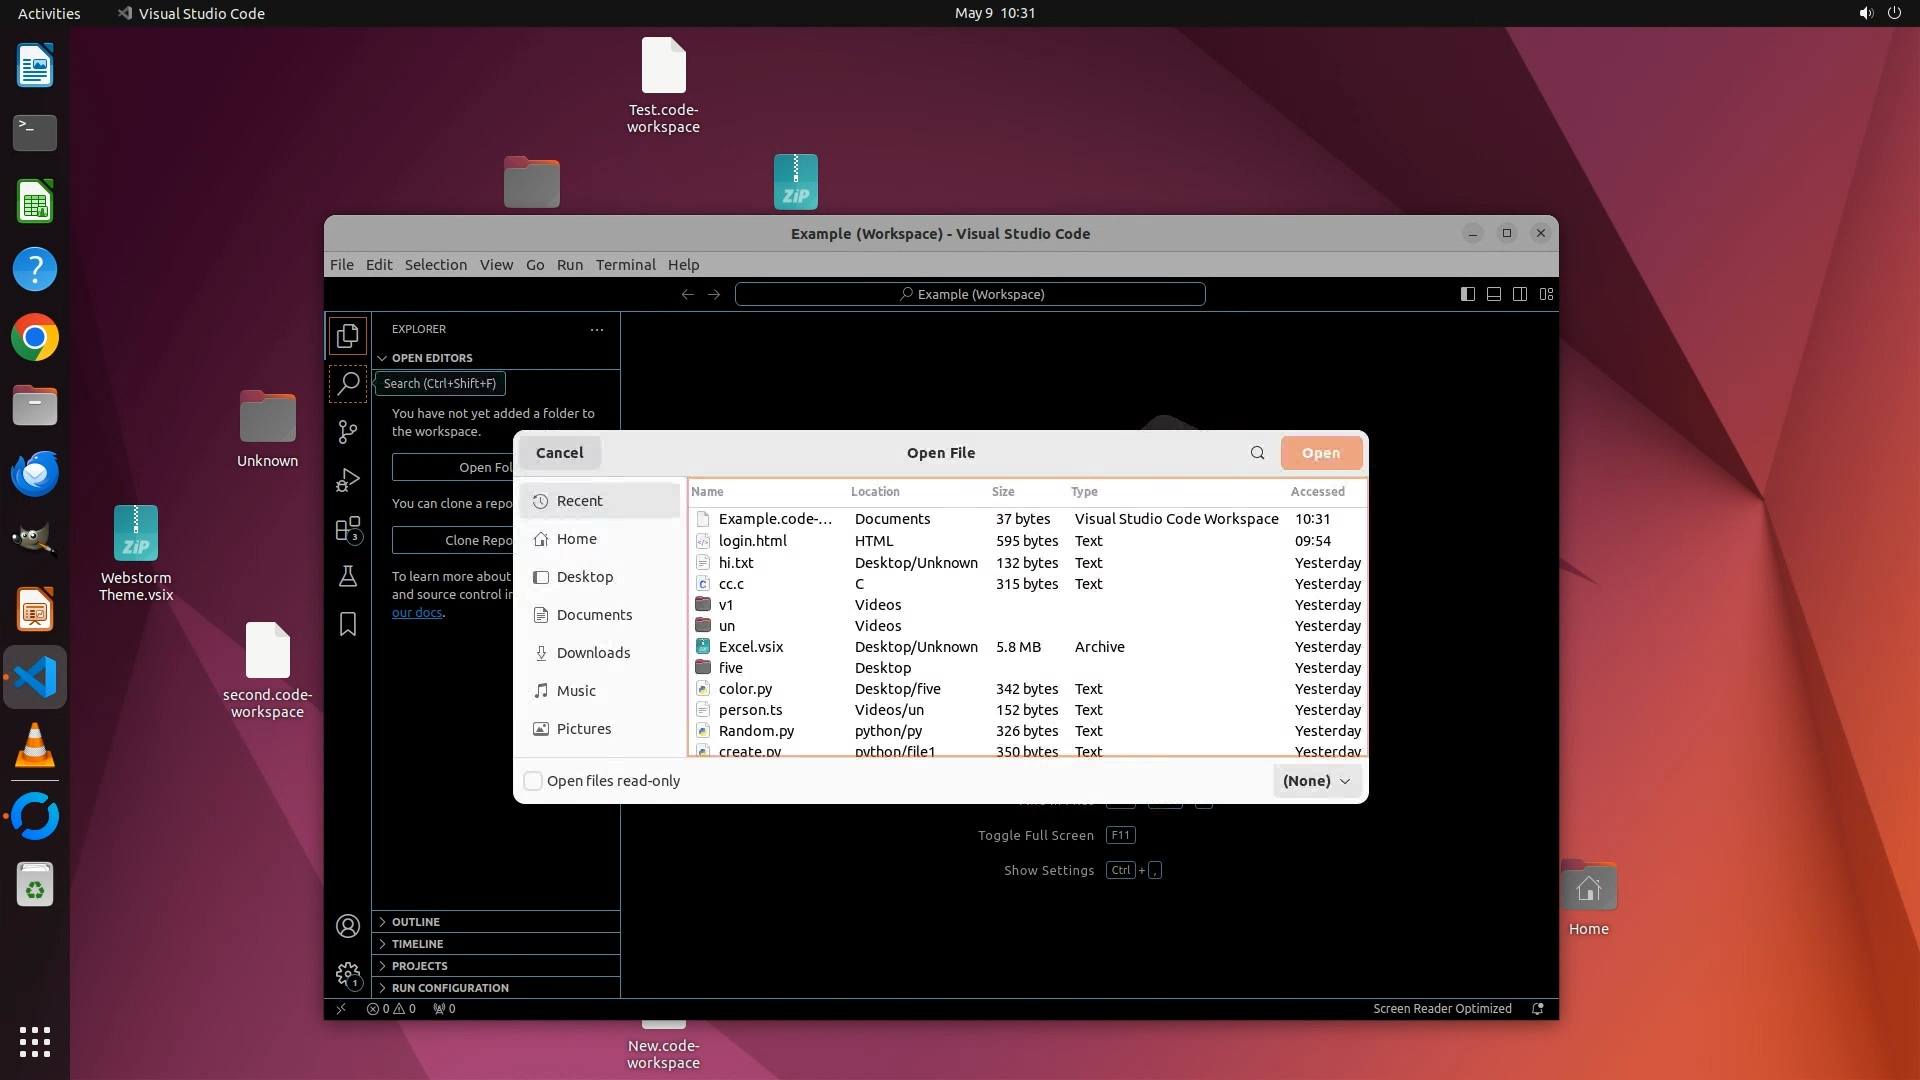The image size is (1920, 1080).
Task: Toggle Primary Side Bar layout icon
Action: pos(1467,294)
